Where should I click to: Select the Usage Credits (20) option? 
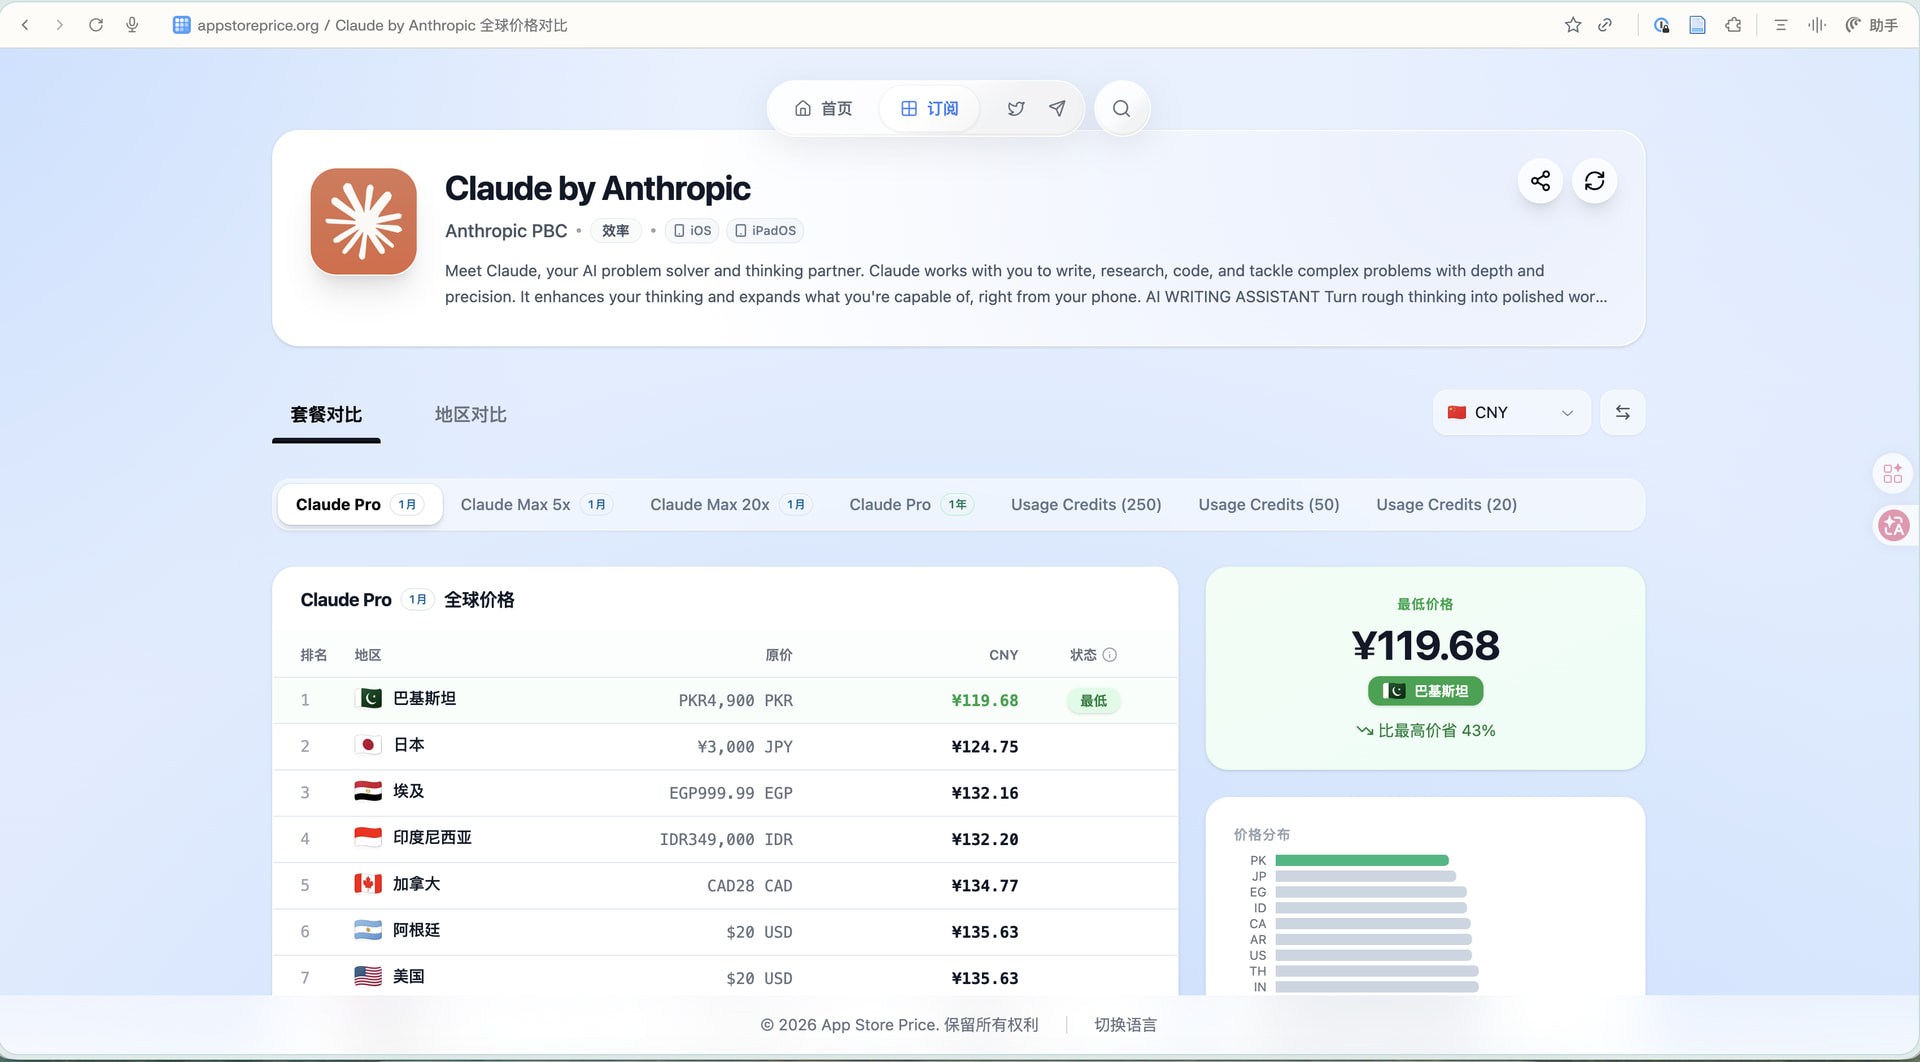(x=1446, y=505)
